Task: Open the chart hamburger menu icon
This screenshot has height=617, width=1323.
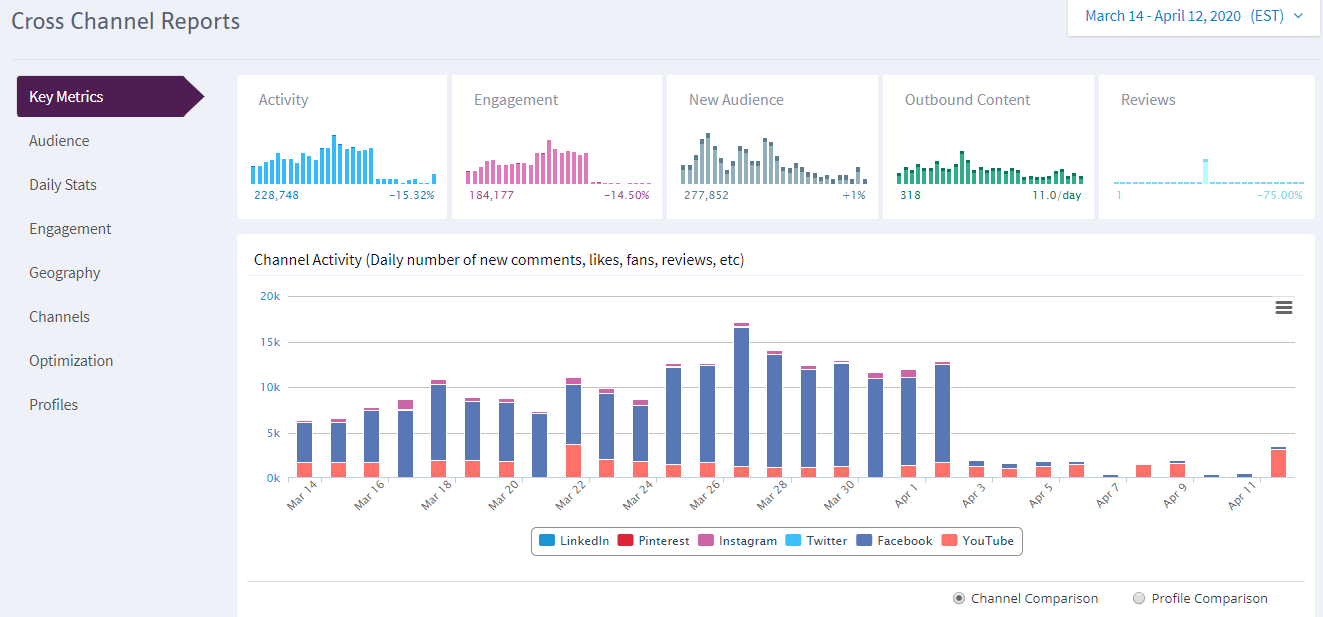Action: [x=1284, y=308]
